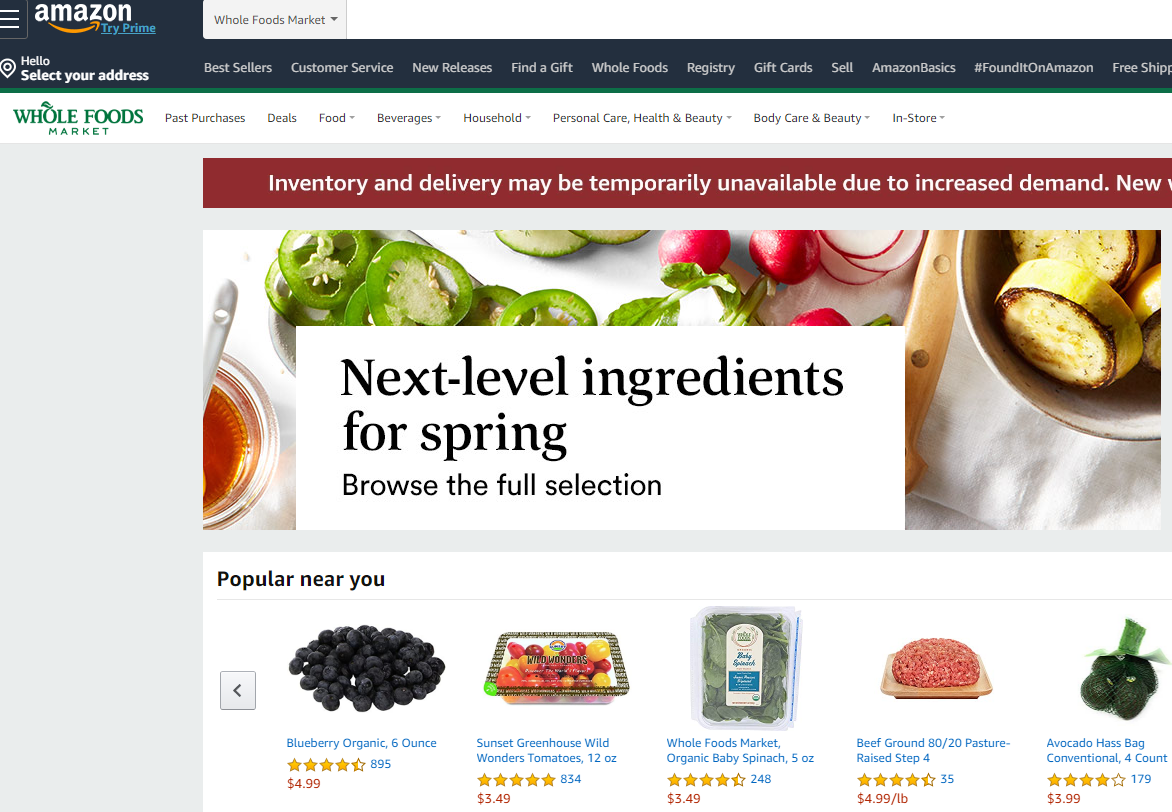
Task: Click the blueberry product image
Action: pos(366,668)
